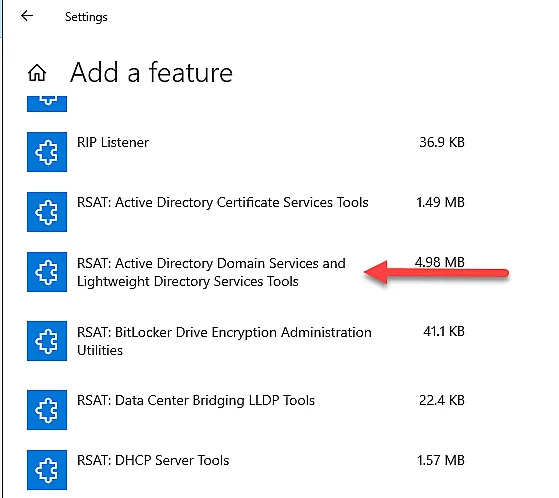559x498 pixels.
Task: Select RSAT: Active Directory Certificate Services Tools
Action: coord(223,202)
